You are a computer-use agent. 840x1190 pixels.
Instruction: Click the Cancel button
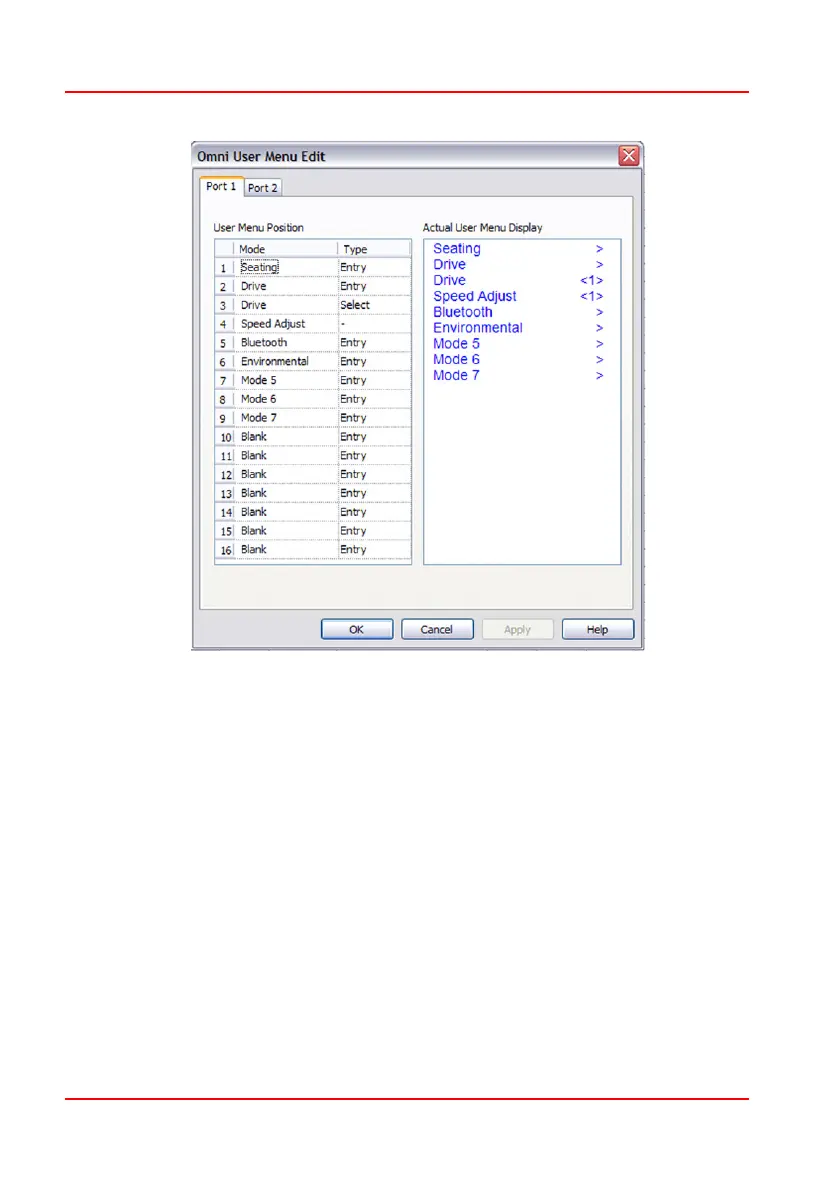[437, 629]
